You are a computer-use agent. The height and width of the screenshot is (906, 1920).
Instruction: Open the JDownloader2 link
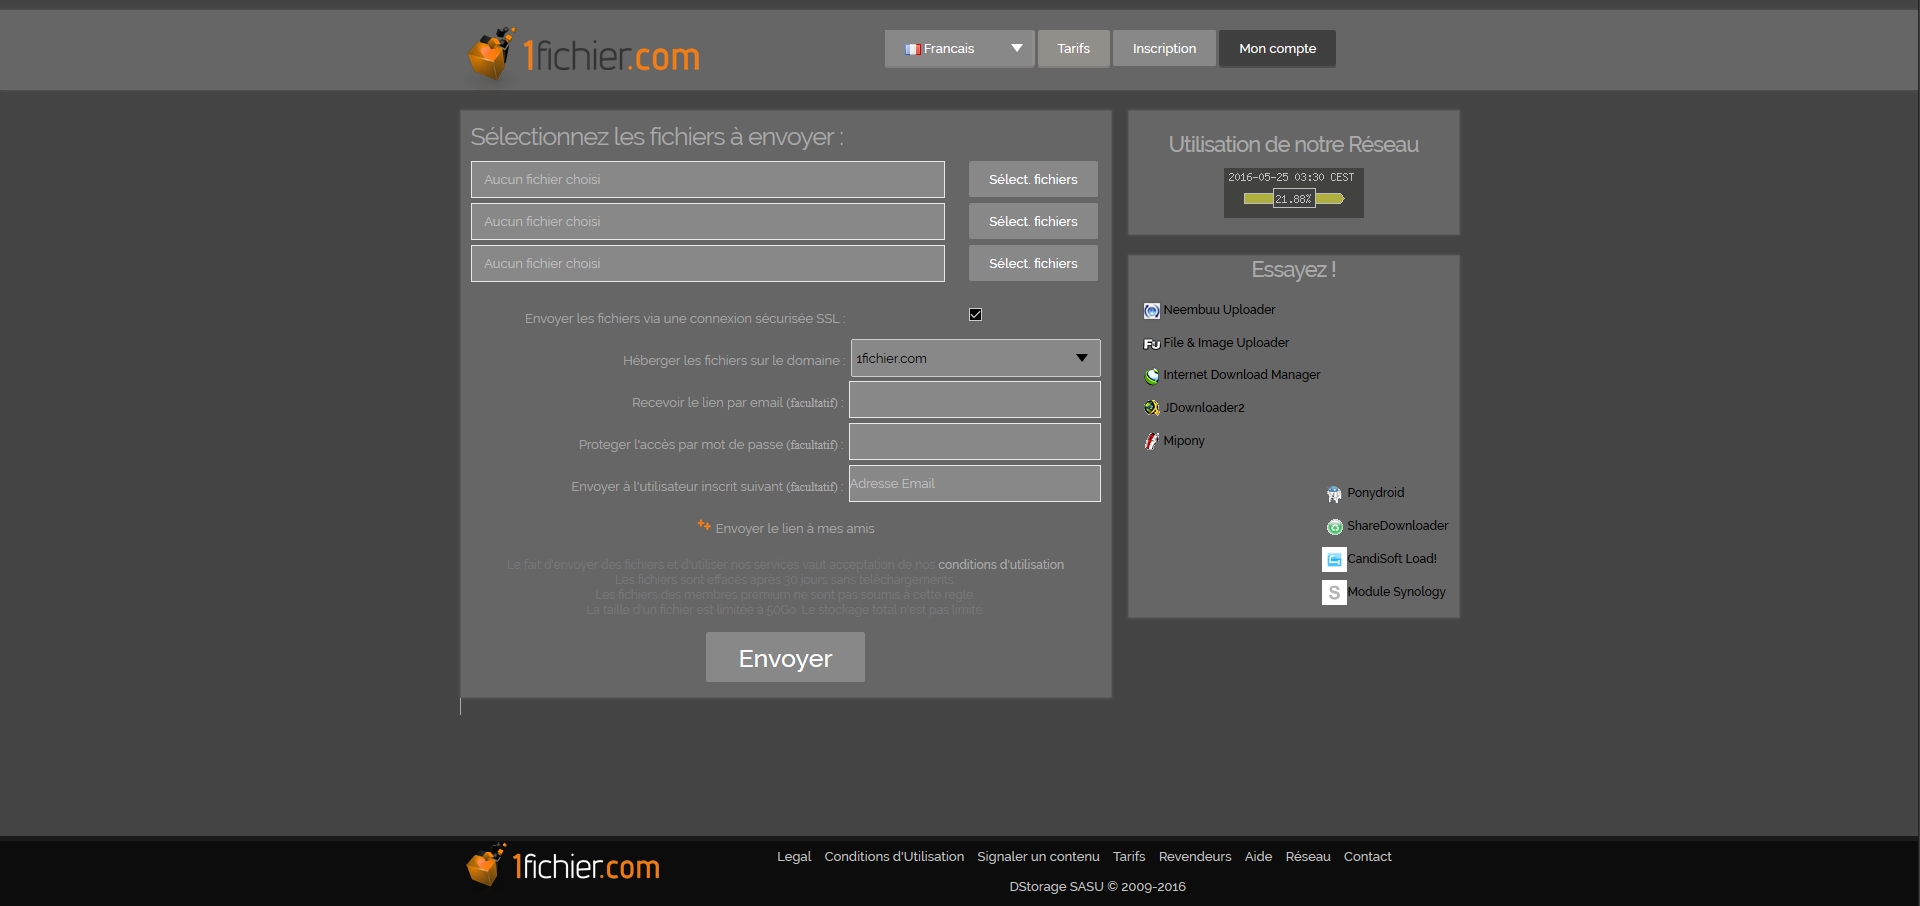point(1204,408)
